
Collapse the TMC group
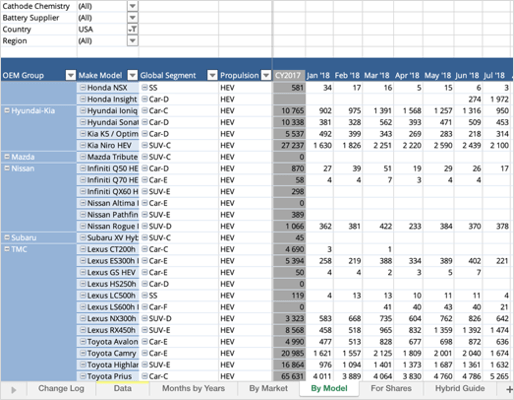tap(7, 249)
